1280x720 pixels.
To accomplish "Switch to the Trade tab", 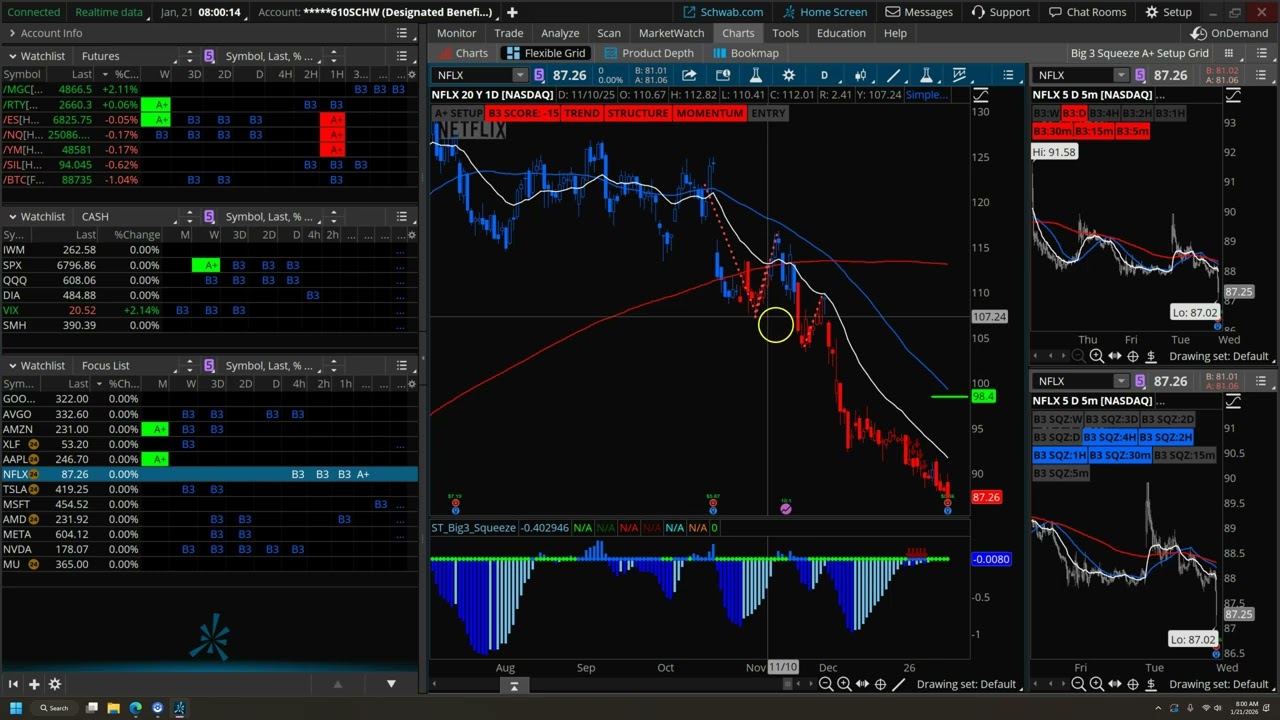I will pyautogui.click(x=508, y=33).
